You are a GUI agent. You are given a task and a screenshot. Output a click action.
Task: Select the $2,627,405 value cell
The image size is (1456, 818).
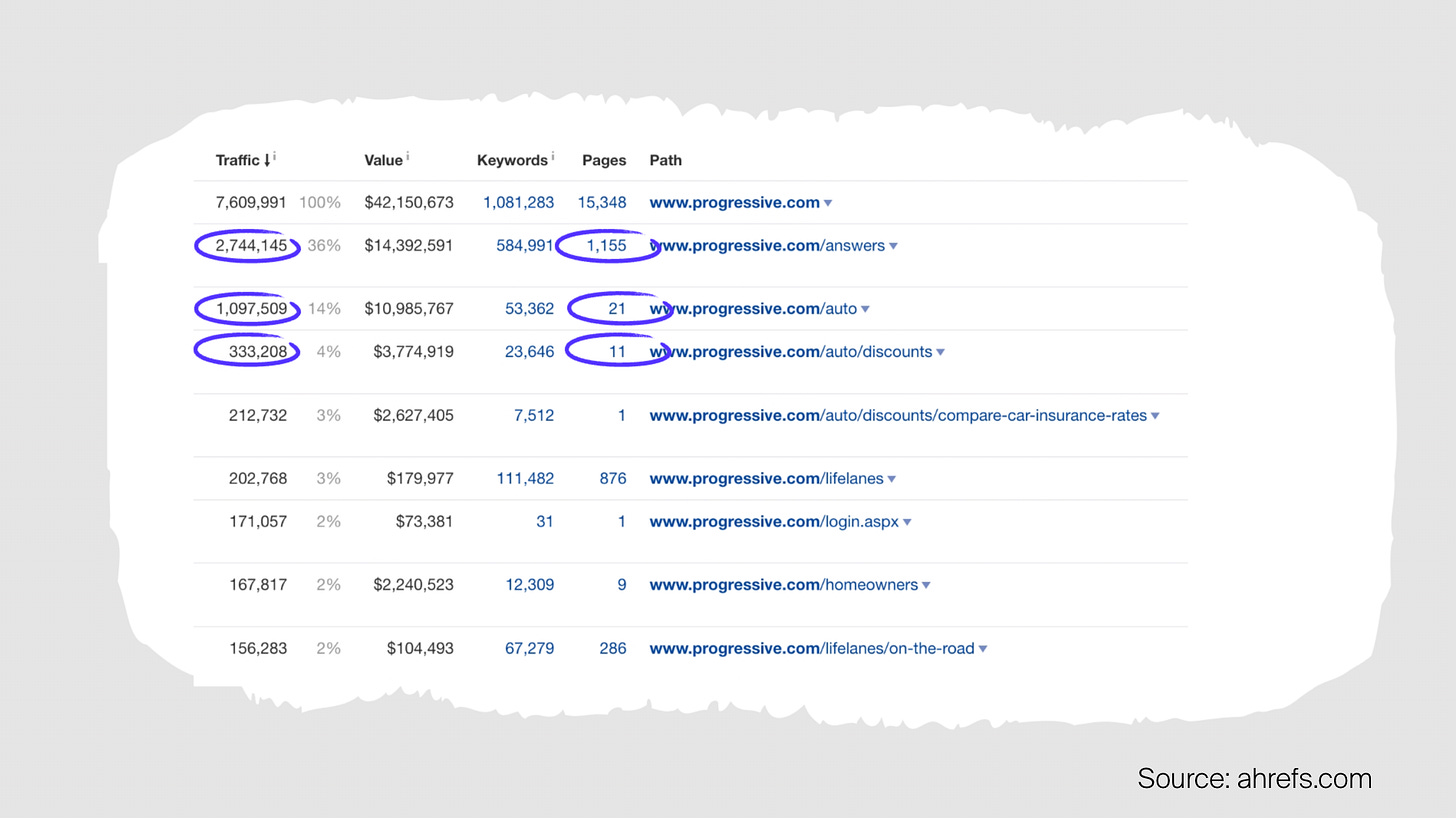point(413,415)
